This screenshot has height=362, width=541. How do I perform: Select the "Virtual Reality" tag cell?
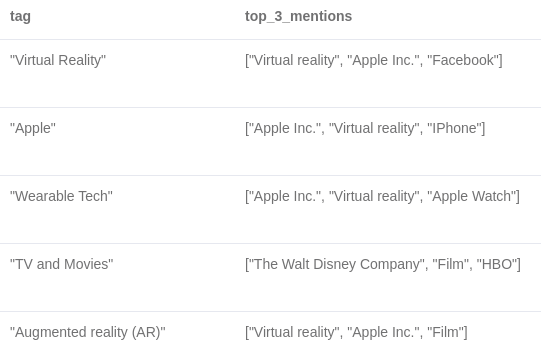pos(58,60)
